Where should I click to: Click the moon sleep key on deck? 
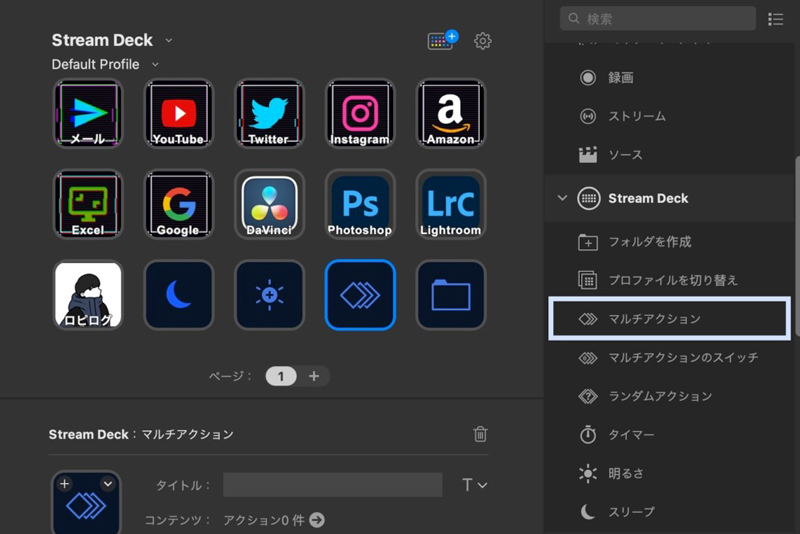tap(178, 294)
